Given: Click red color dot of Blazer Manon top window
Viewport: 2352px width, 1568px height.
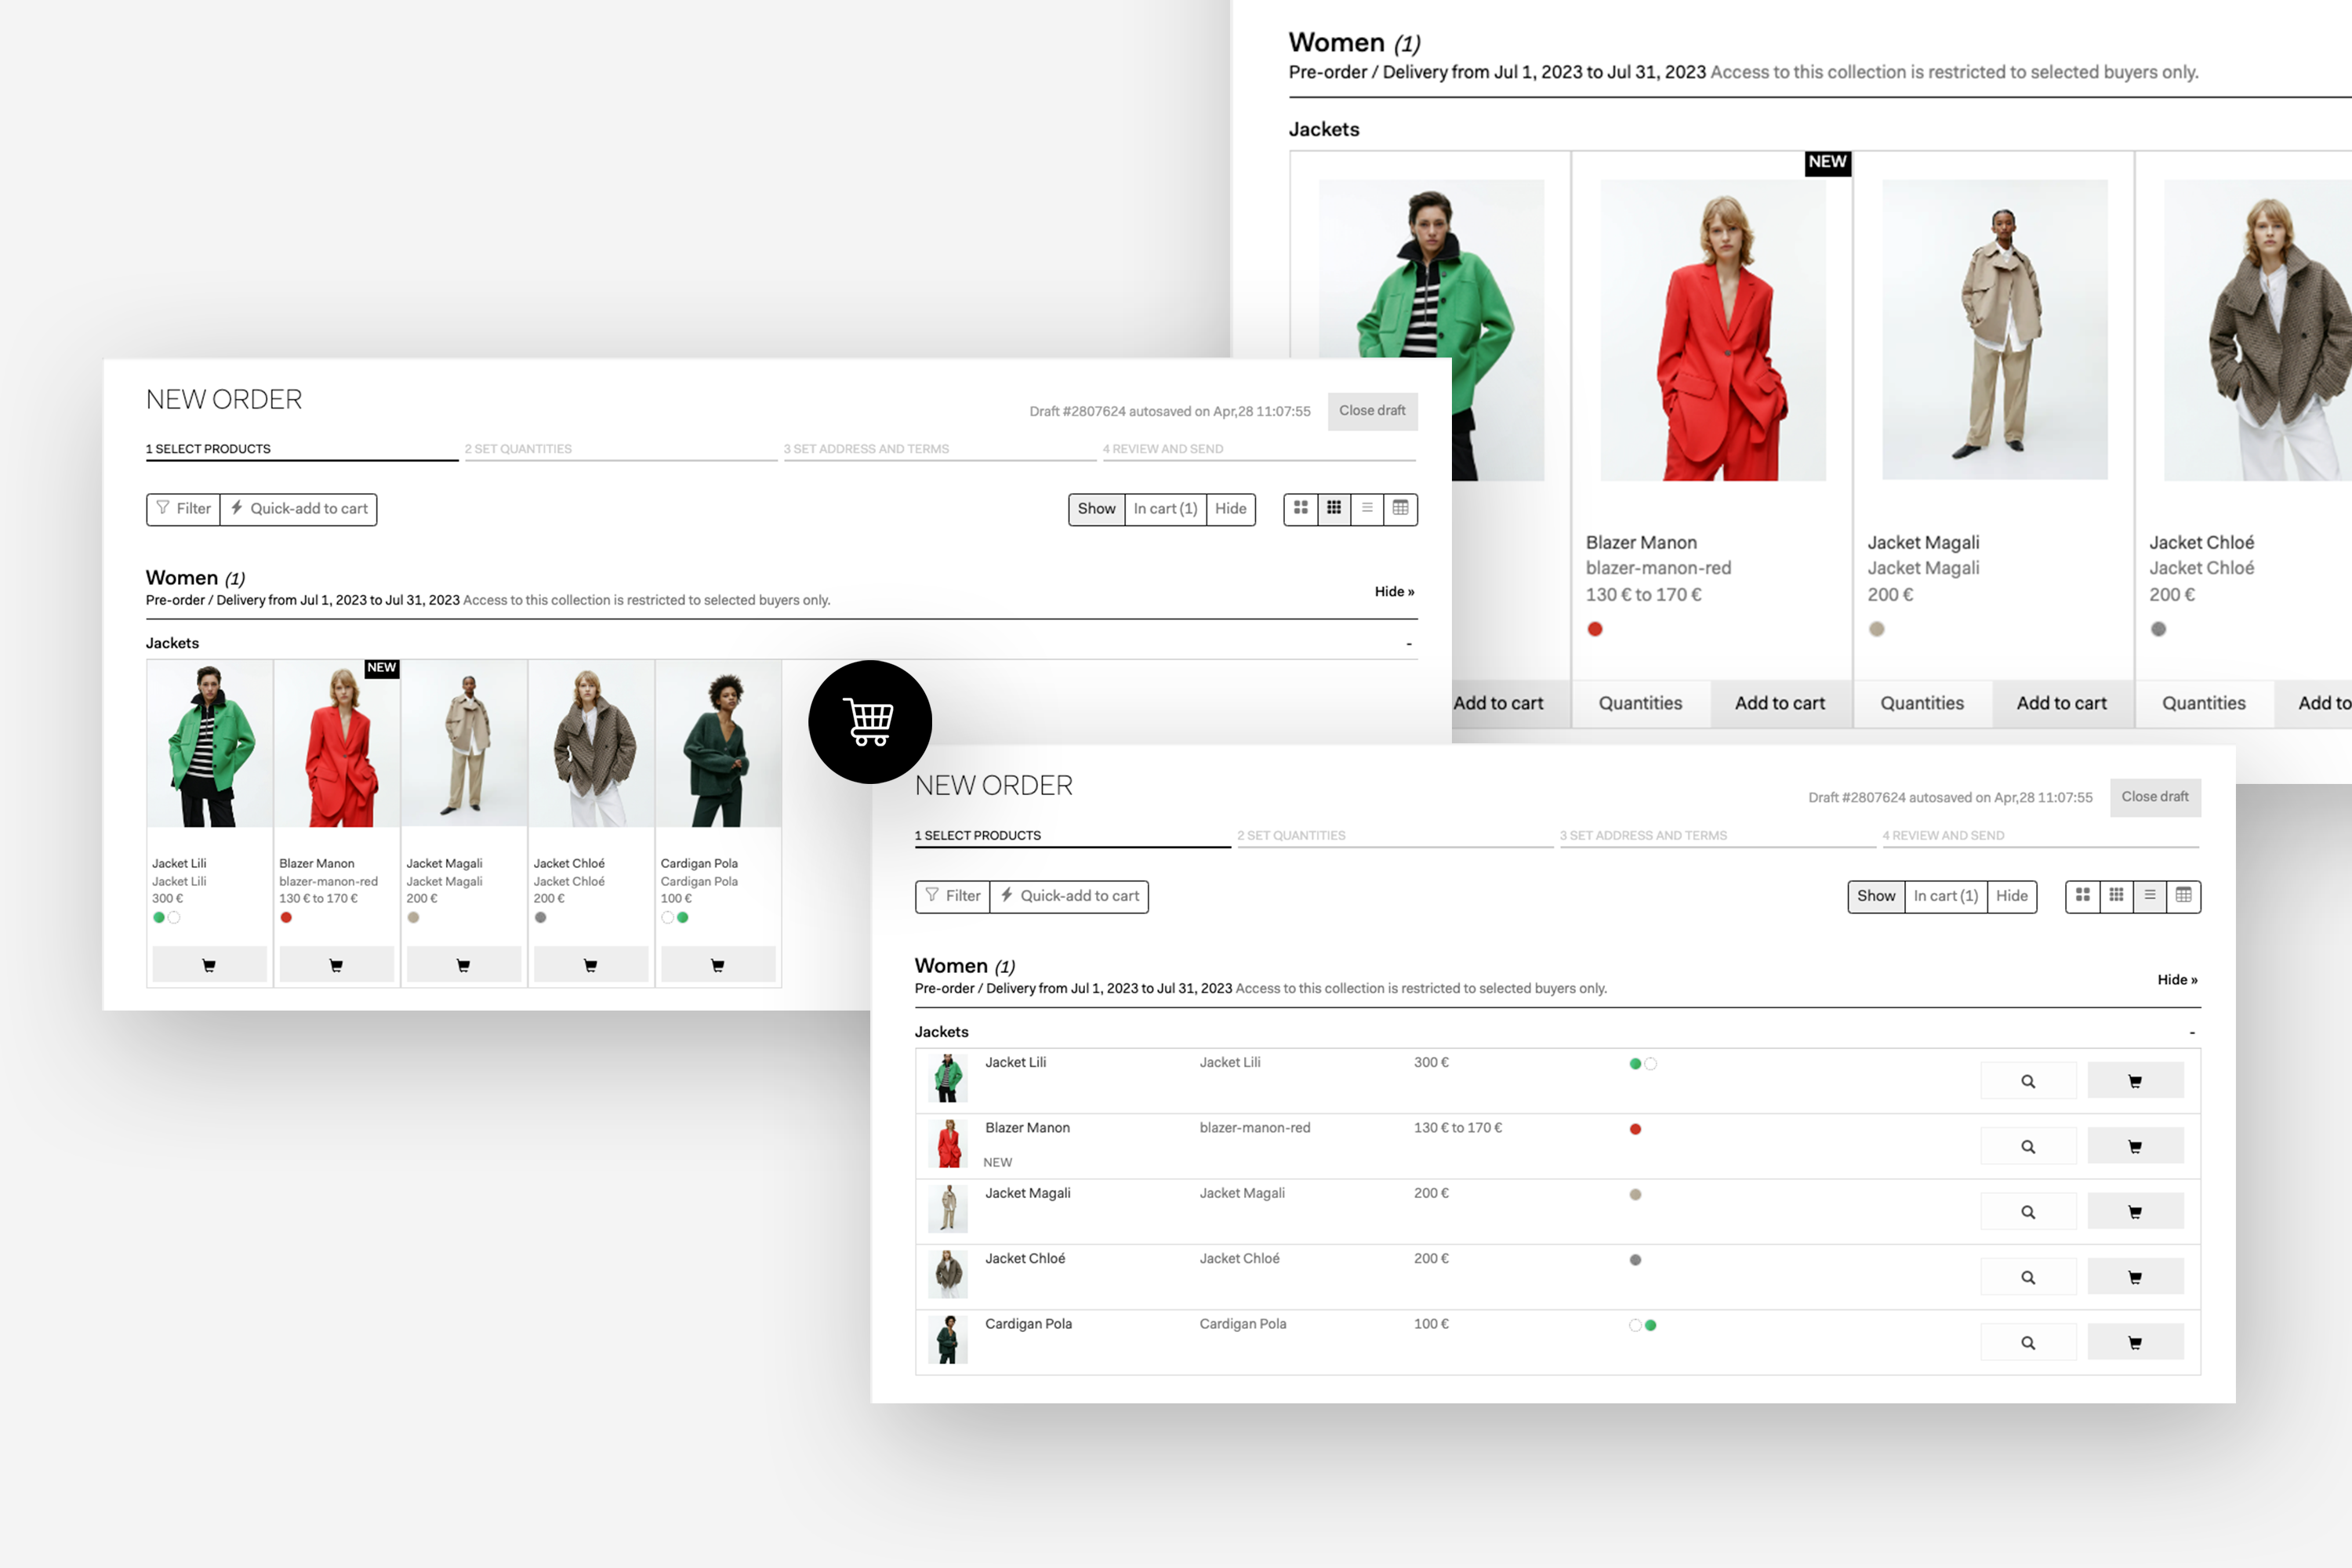Looking at the screenshot, I should tap(1595, 629).
